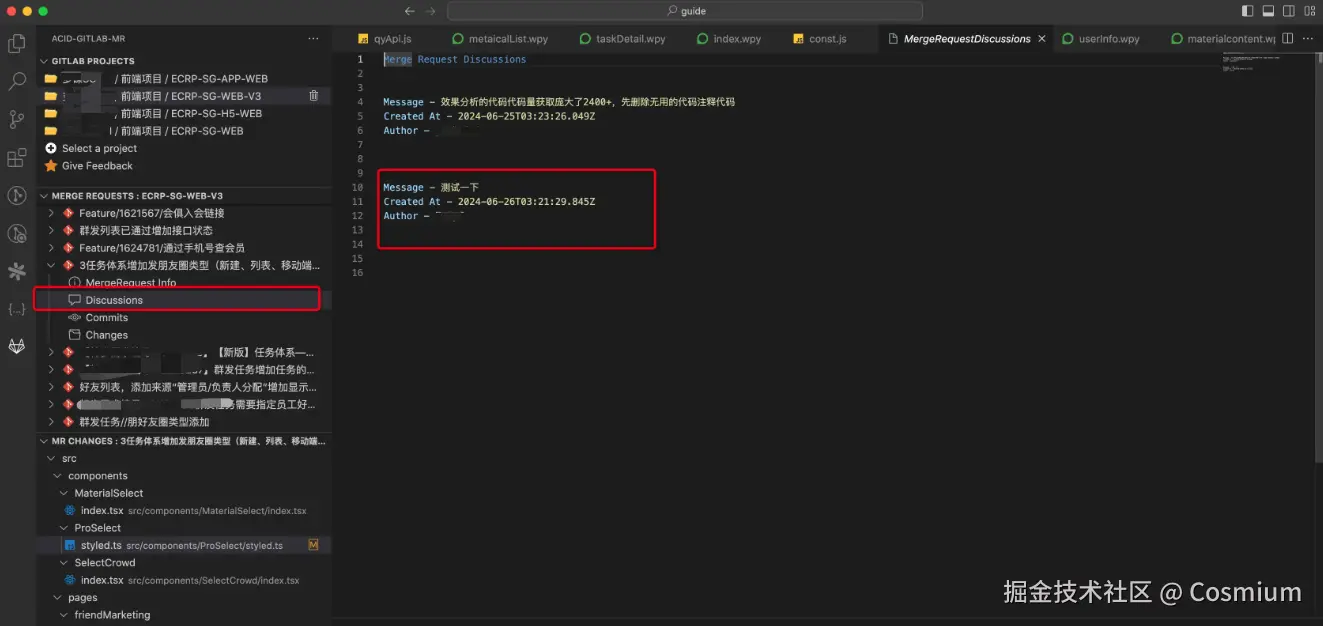Toggle secondary sidebar layout icon
The width and height of the screenshot is (1323, 626).
pyautogui.click(x=1289, y=11)
